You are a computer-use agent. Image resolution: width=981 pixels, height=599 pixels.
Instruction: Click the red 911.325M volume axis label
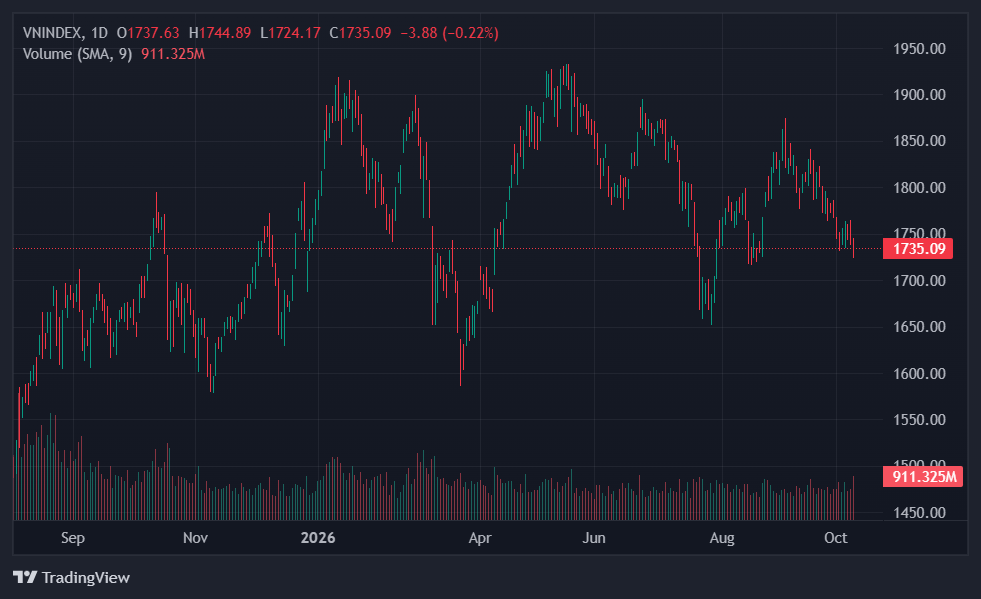pyautogui.click(x=923, y=477)
